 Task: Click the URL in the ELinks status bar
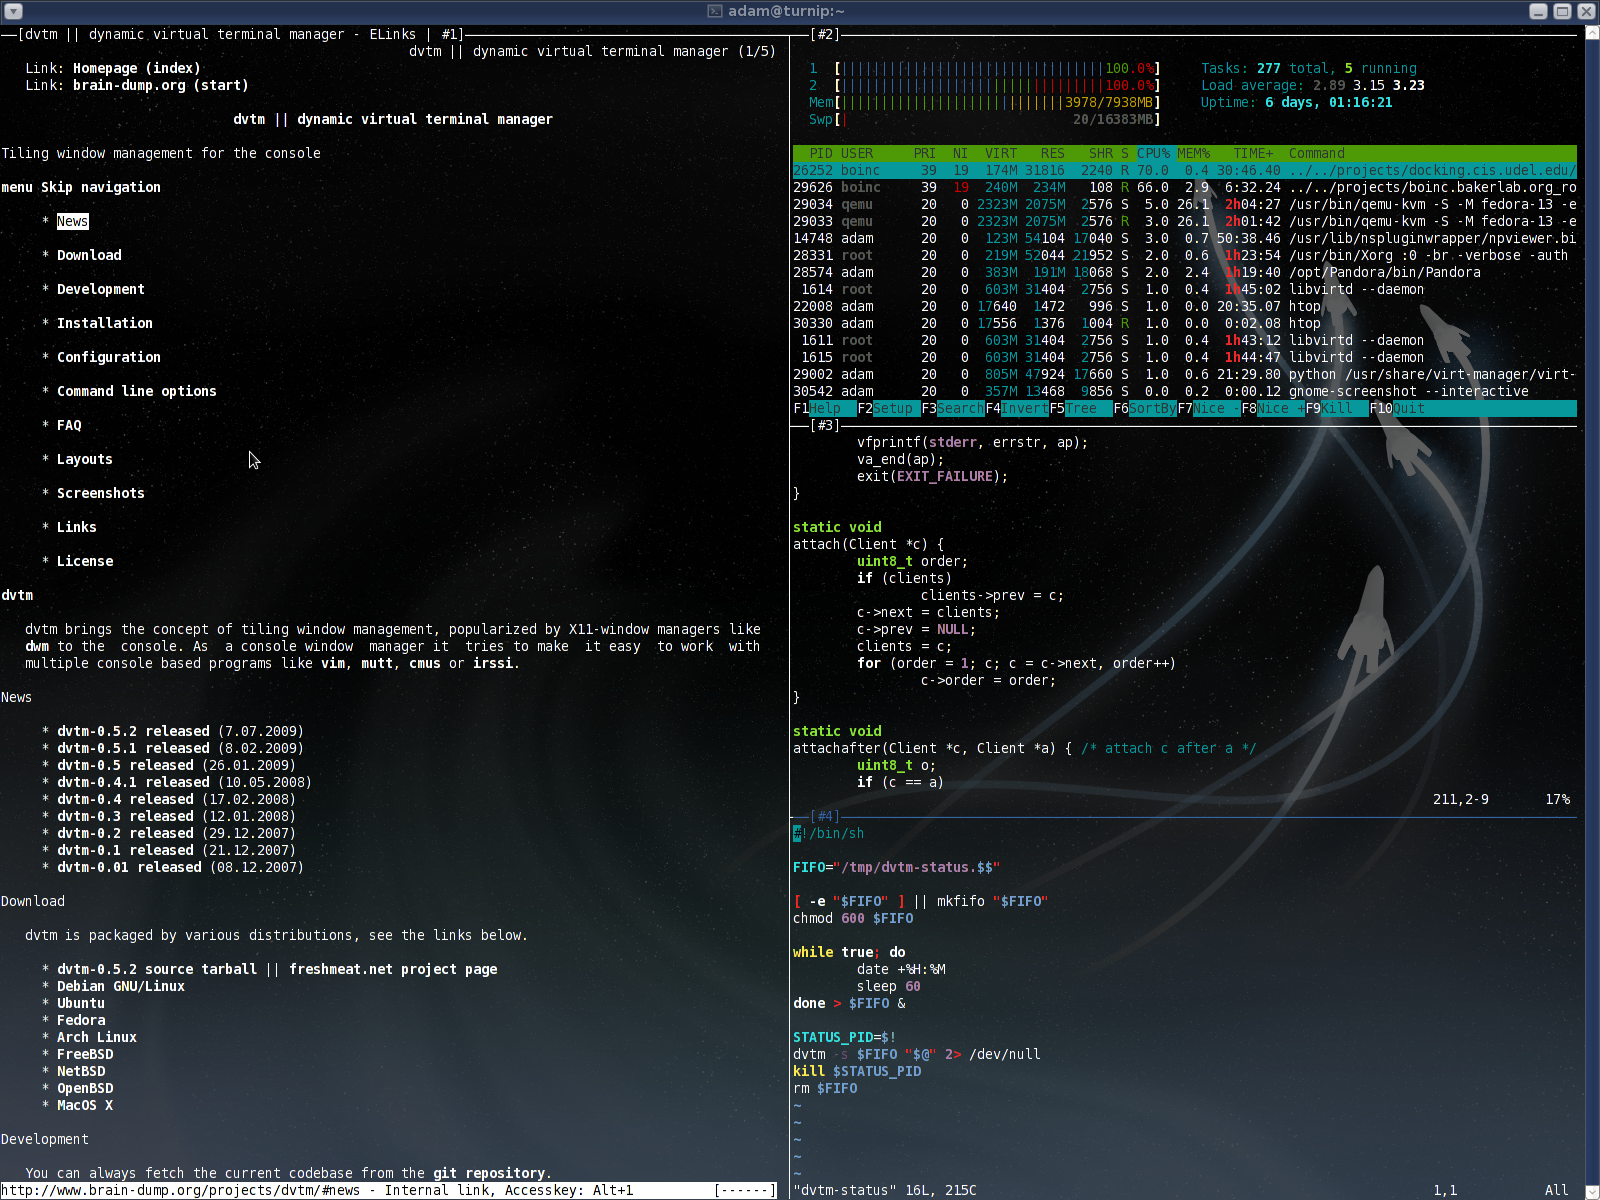[x=180, y=1190]
